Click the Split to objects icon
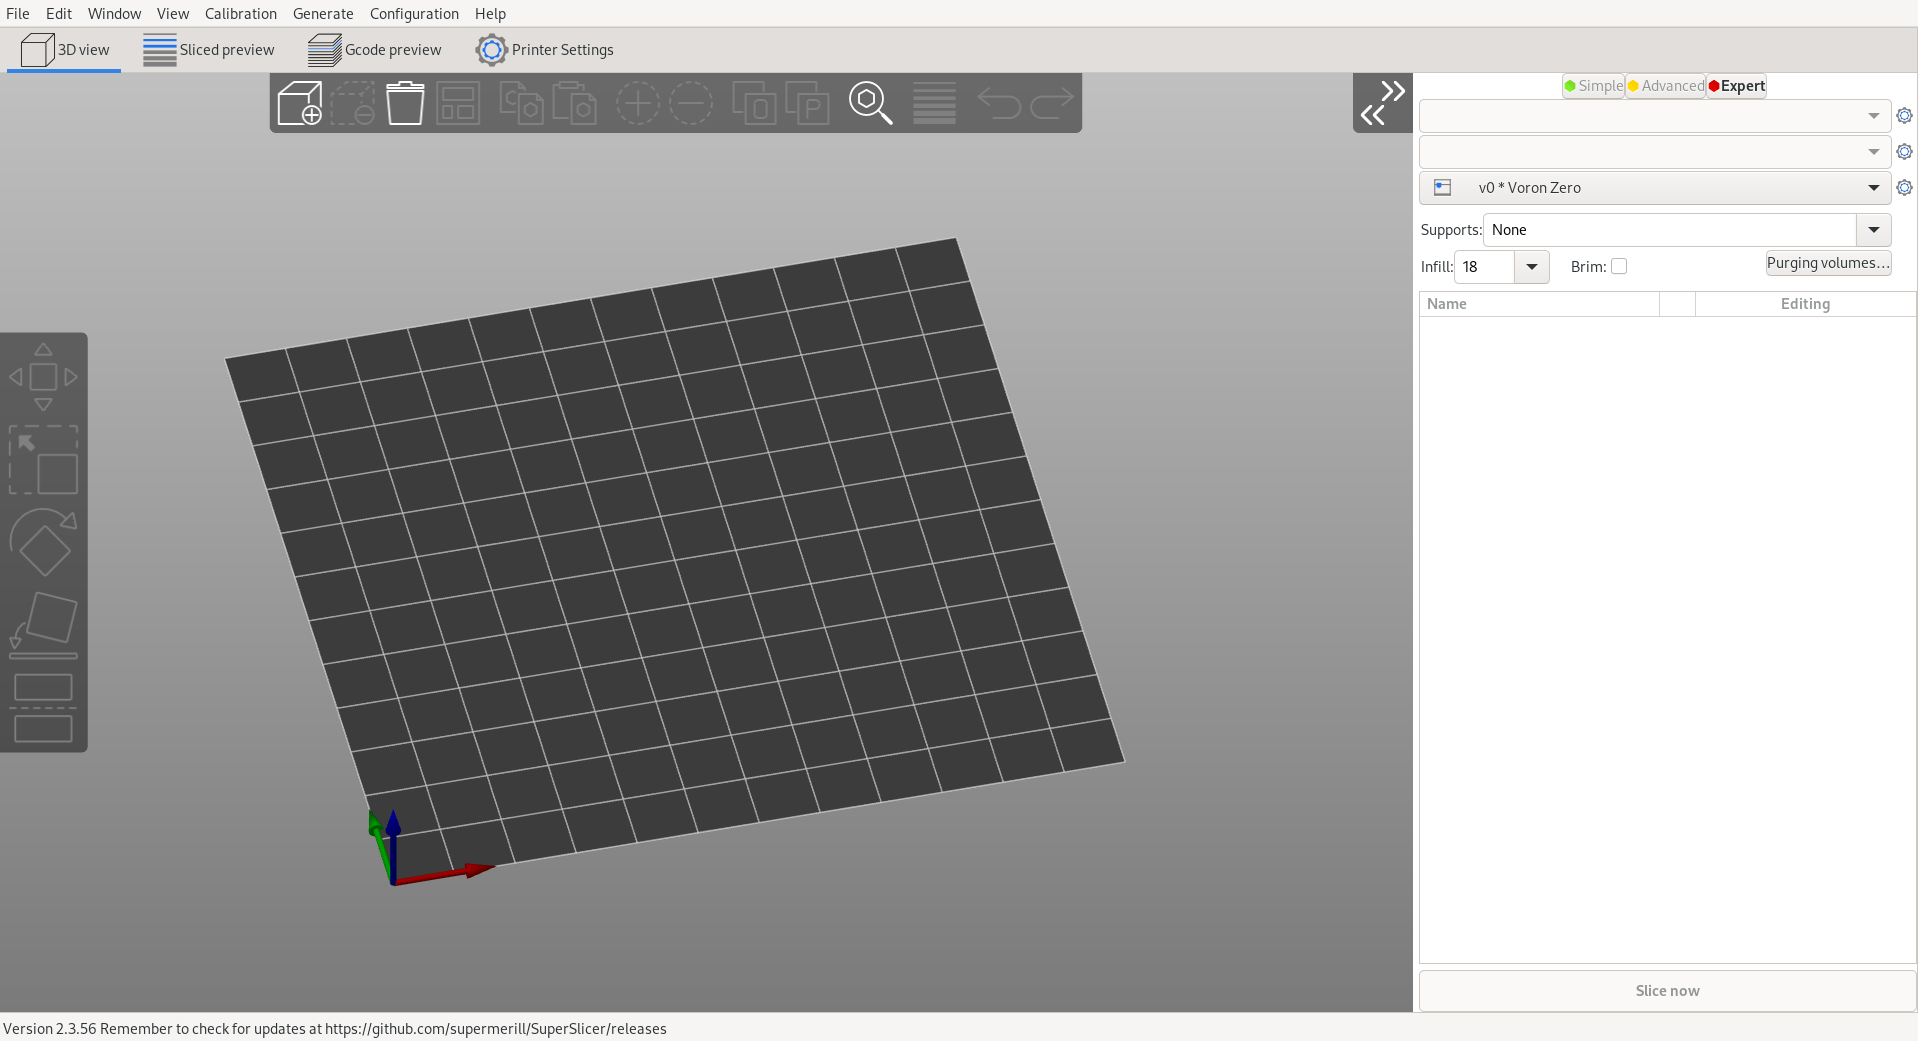This screenshot has width=1918, height=1041. pyautogui.click(x=754, y=103)
